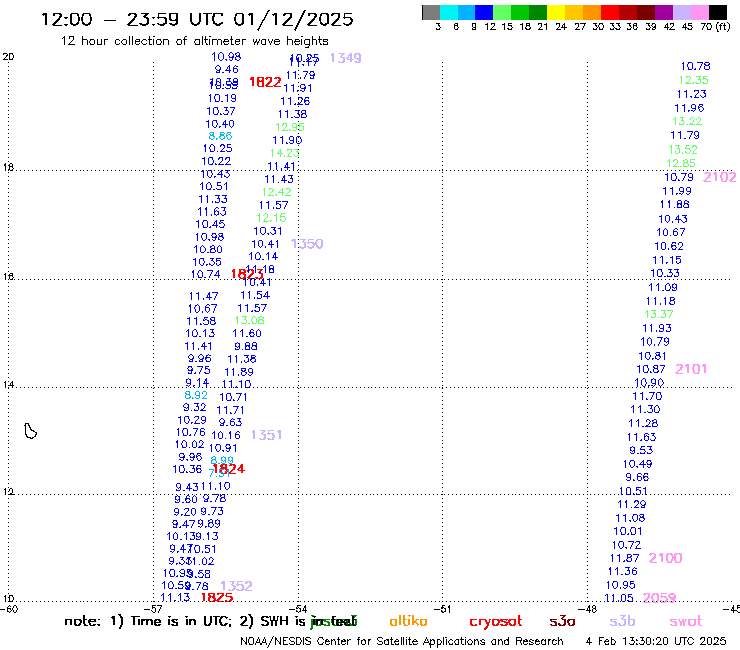Image resolution: width=740 pixels, height=650 pixels.
Task: Click the wave height value '11.05'
Action: point(619,598)
